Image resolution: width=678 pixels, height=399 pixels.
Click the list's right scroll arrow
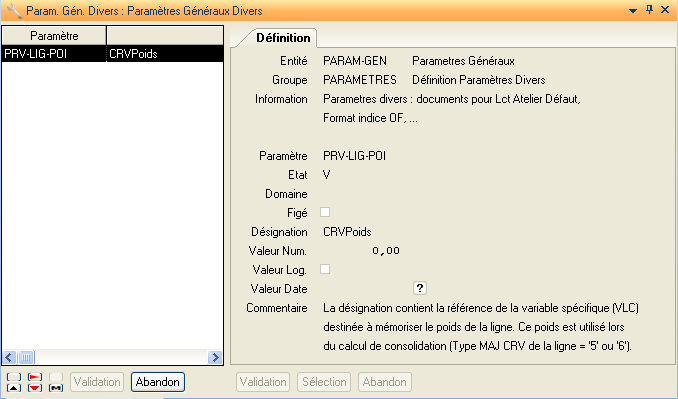[215, 358]
